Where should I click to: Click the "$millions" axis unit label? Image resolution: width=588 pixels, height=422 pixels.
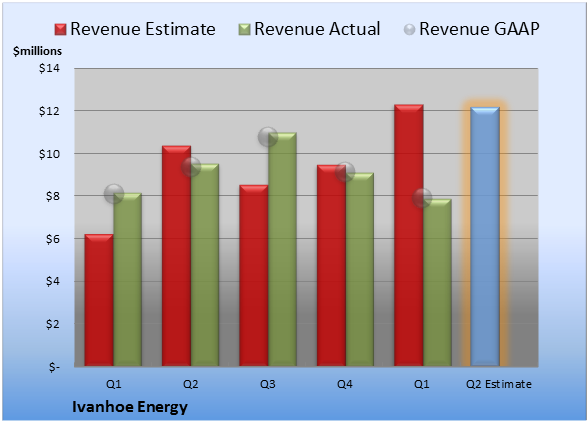37,51
